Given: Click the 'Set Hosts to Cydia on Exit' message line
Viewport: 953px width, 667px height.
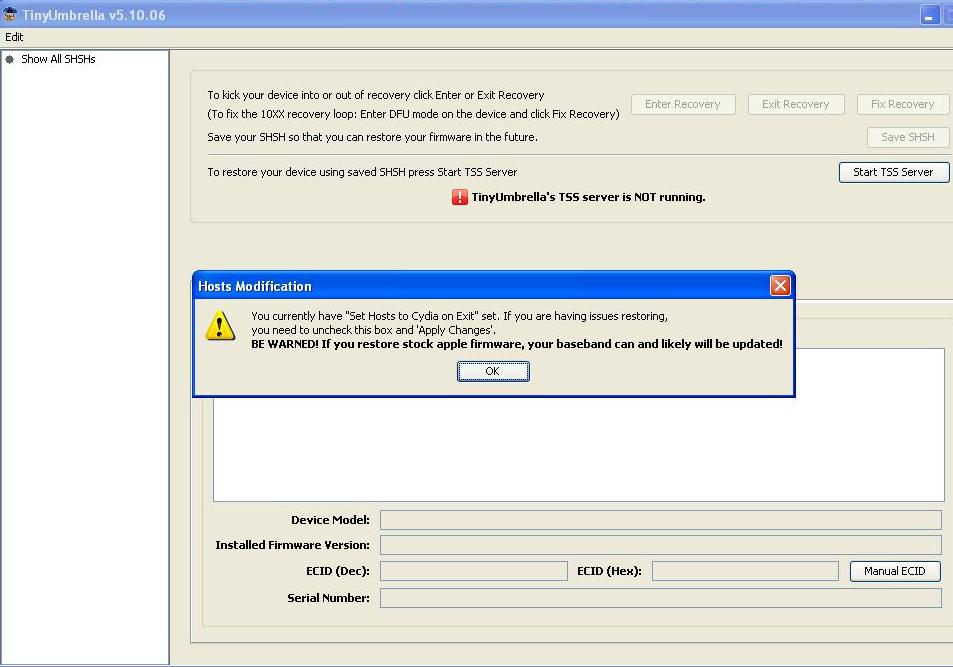Looking at the screenshot, I should tap(459, 316).
